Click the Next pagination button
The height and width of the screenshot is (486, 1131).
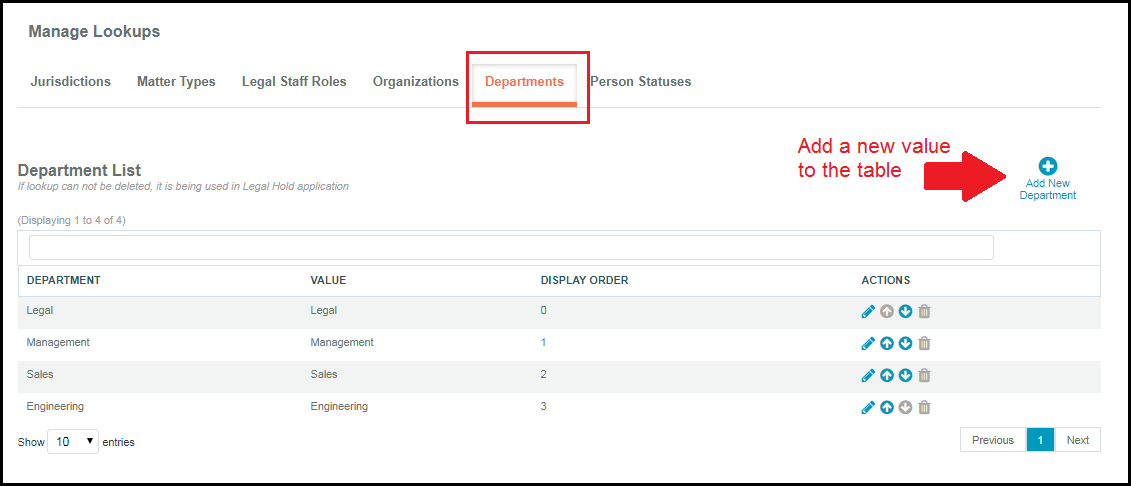pos(1077,440)
